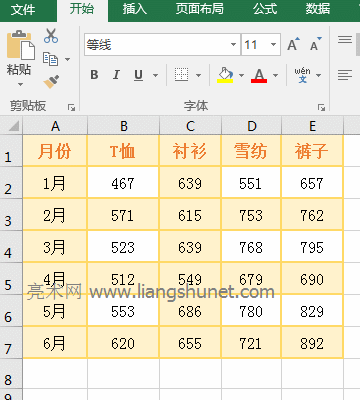Click the Copy icon

click(x=51, y=59)
